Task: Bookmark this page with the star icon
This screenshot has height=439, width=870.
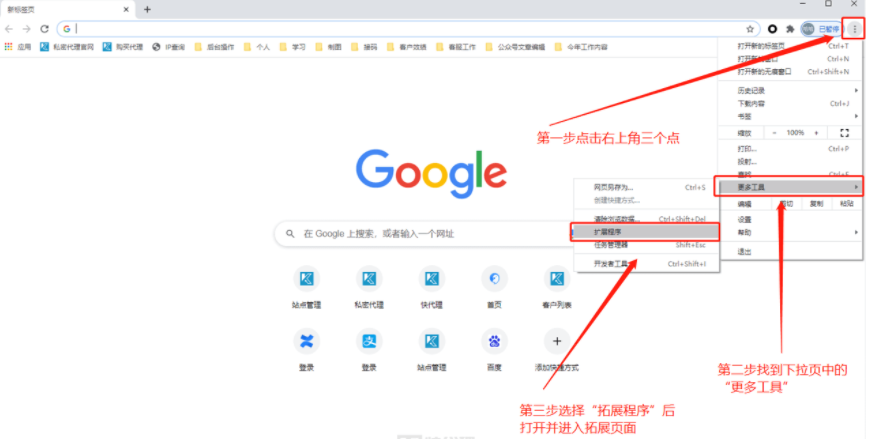Action: (750, 29)
